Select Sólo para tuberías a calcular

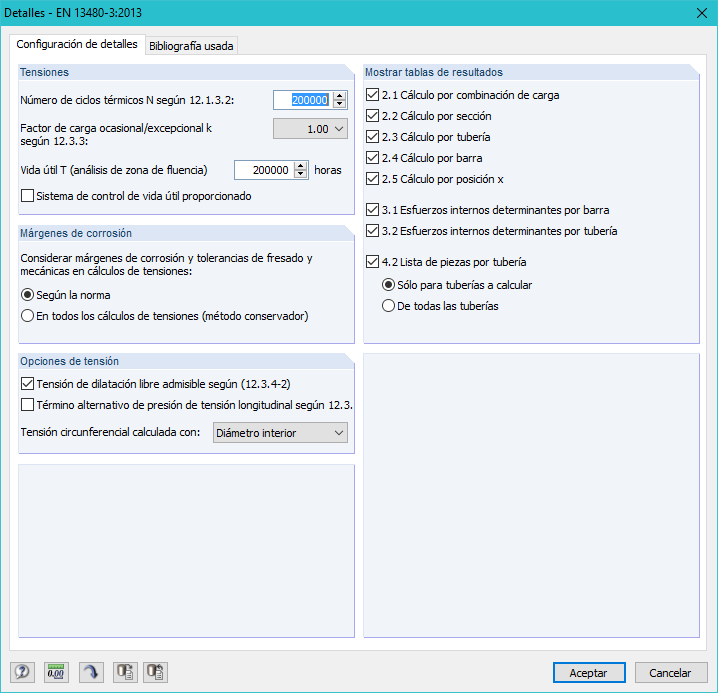coord(388,285)
